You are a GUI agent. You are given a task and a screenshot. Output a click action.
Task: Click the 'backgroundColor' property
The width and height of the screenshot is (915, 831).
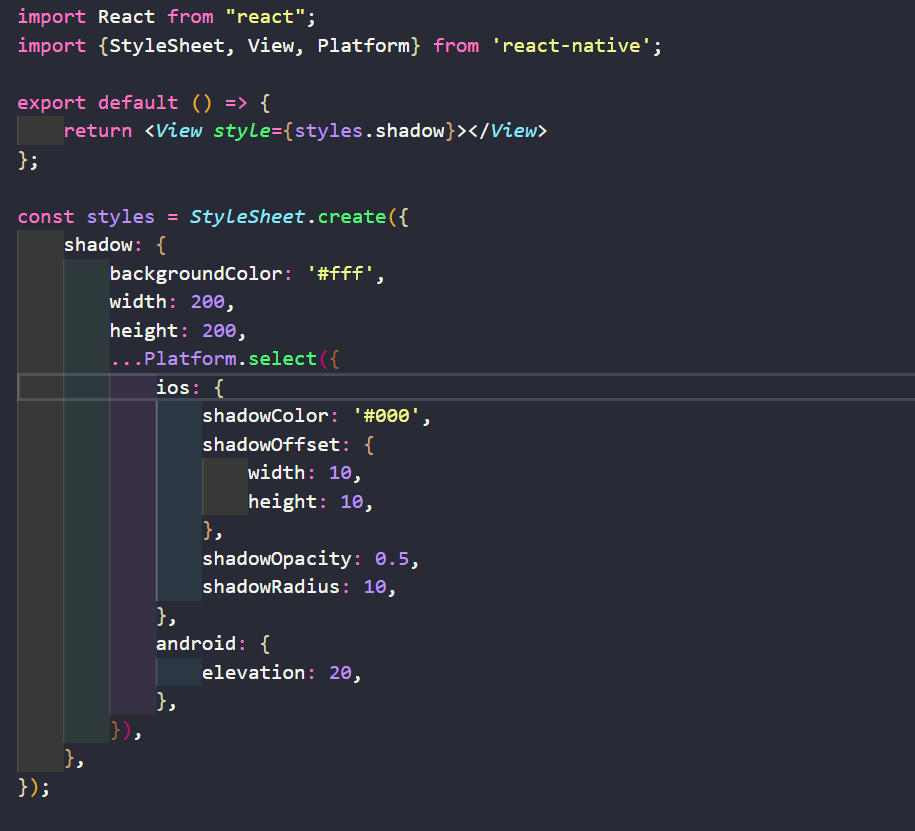pos(196,274)
